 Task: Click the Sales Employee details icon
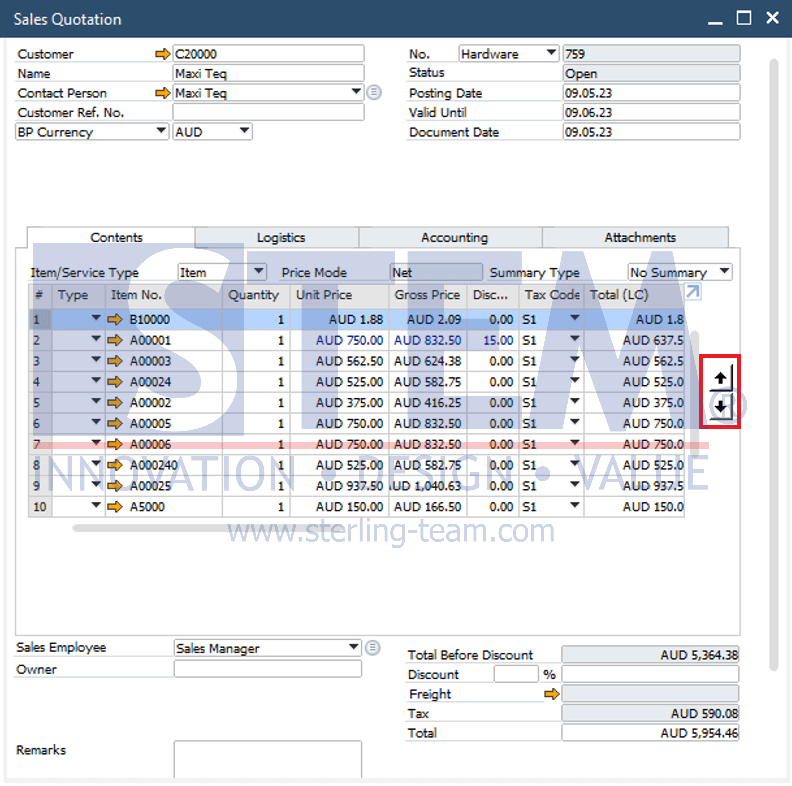373,648
